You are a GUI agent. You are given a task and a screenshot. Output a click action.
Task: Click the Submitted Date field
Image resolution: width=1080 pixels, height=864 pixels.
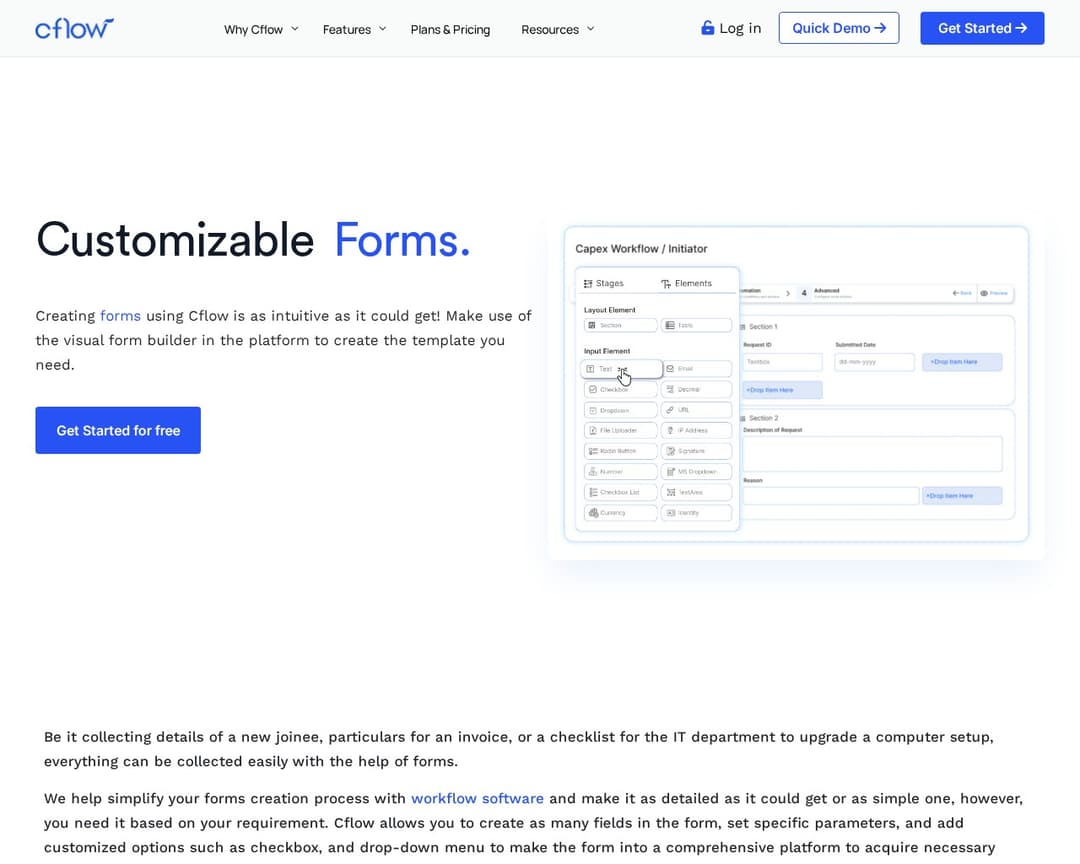pos(874,362)
